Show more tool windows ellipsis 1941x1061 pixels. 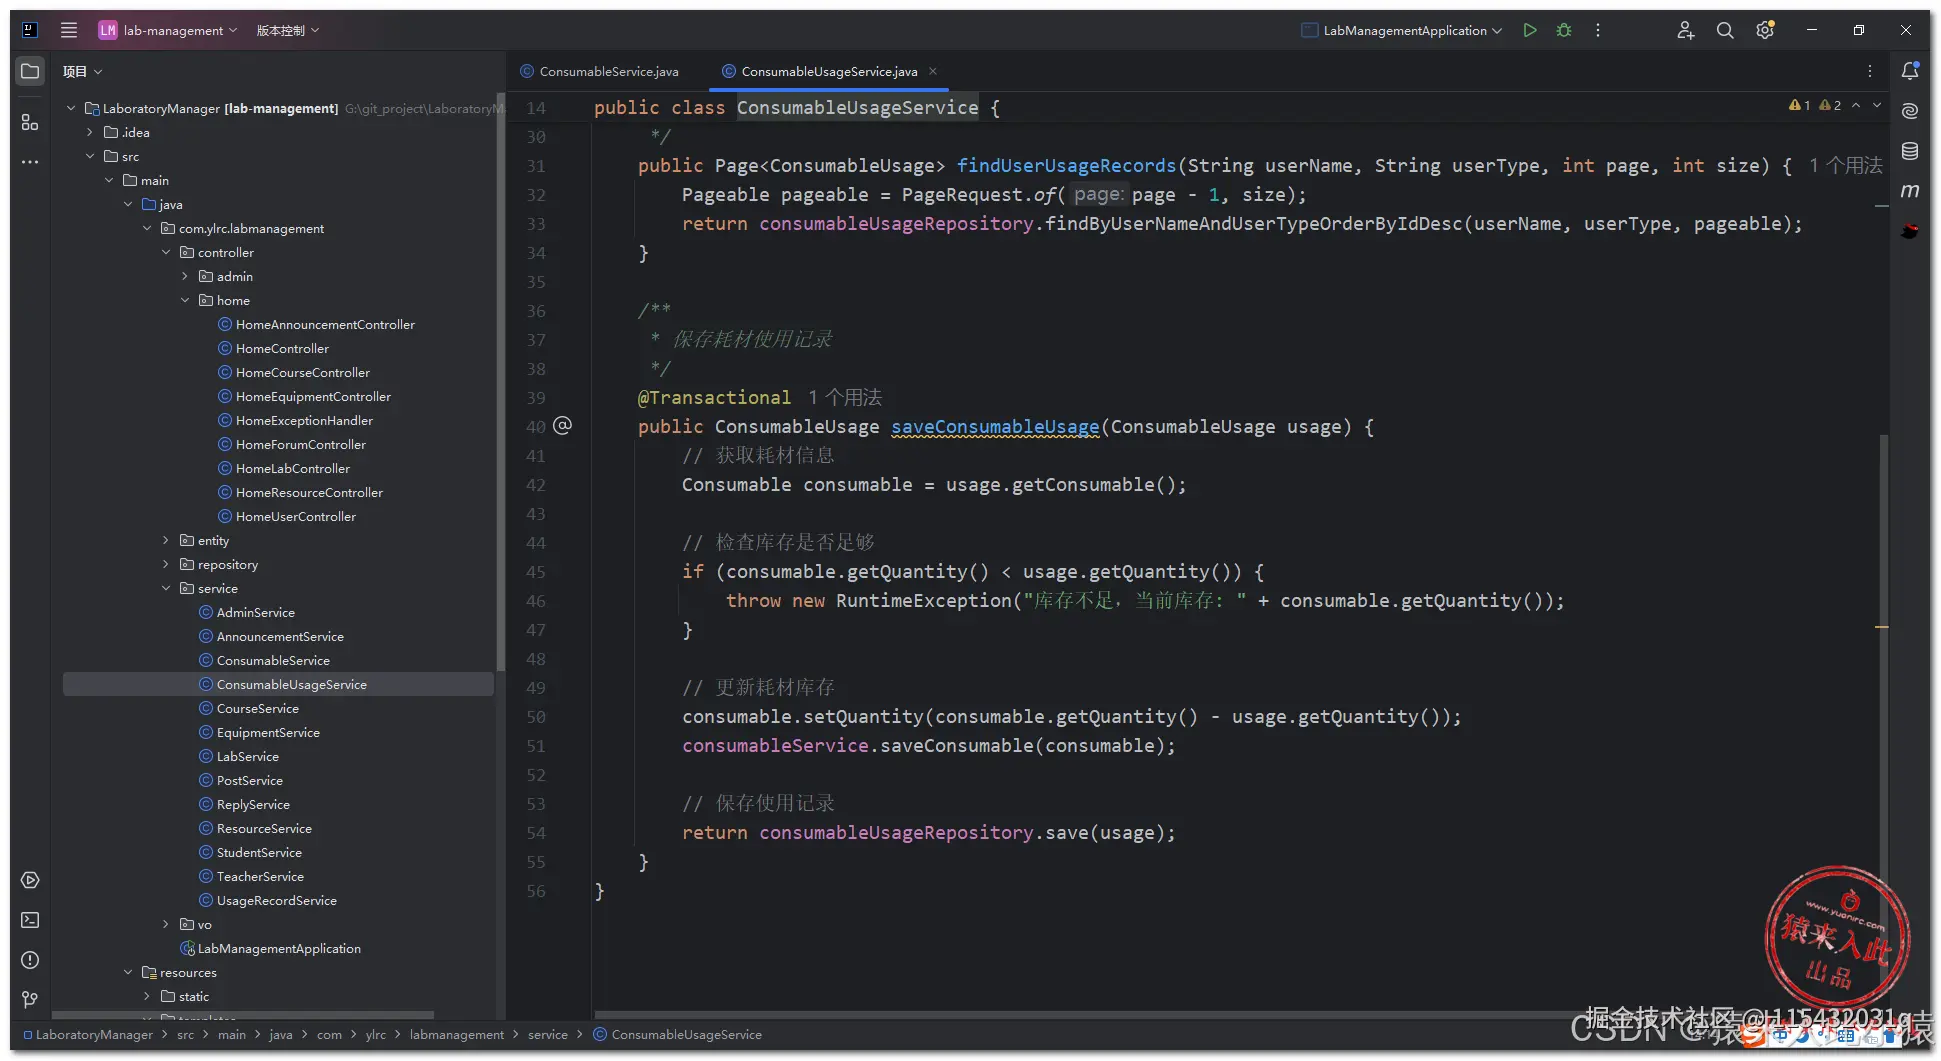30,161
